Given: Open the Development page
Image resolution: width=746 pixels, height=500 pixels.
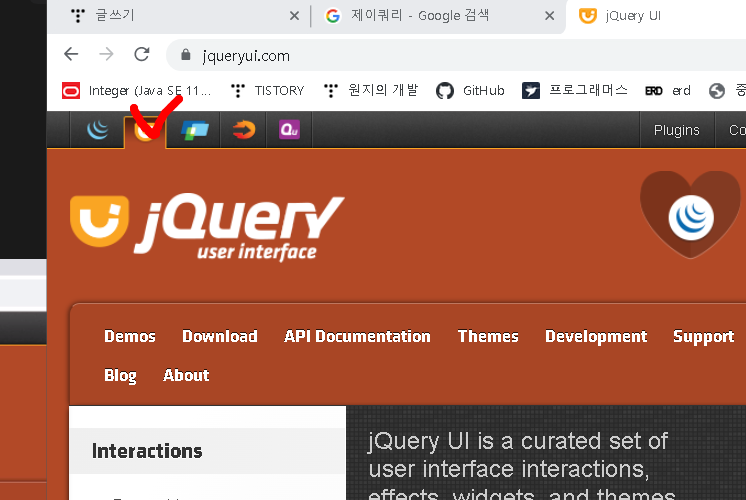Looking at the screenshot, I should (596, 336).
